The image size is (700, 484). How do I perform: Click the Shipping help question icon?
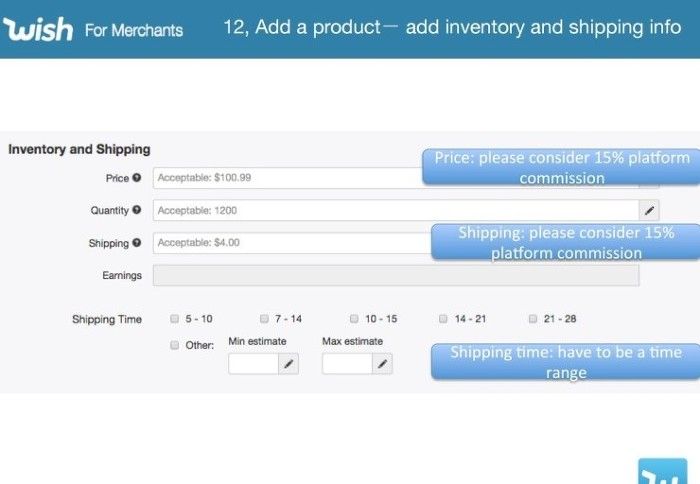[137, 242]
